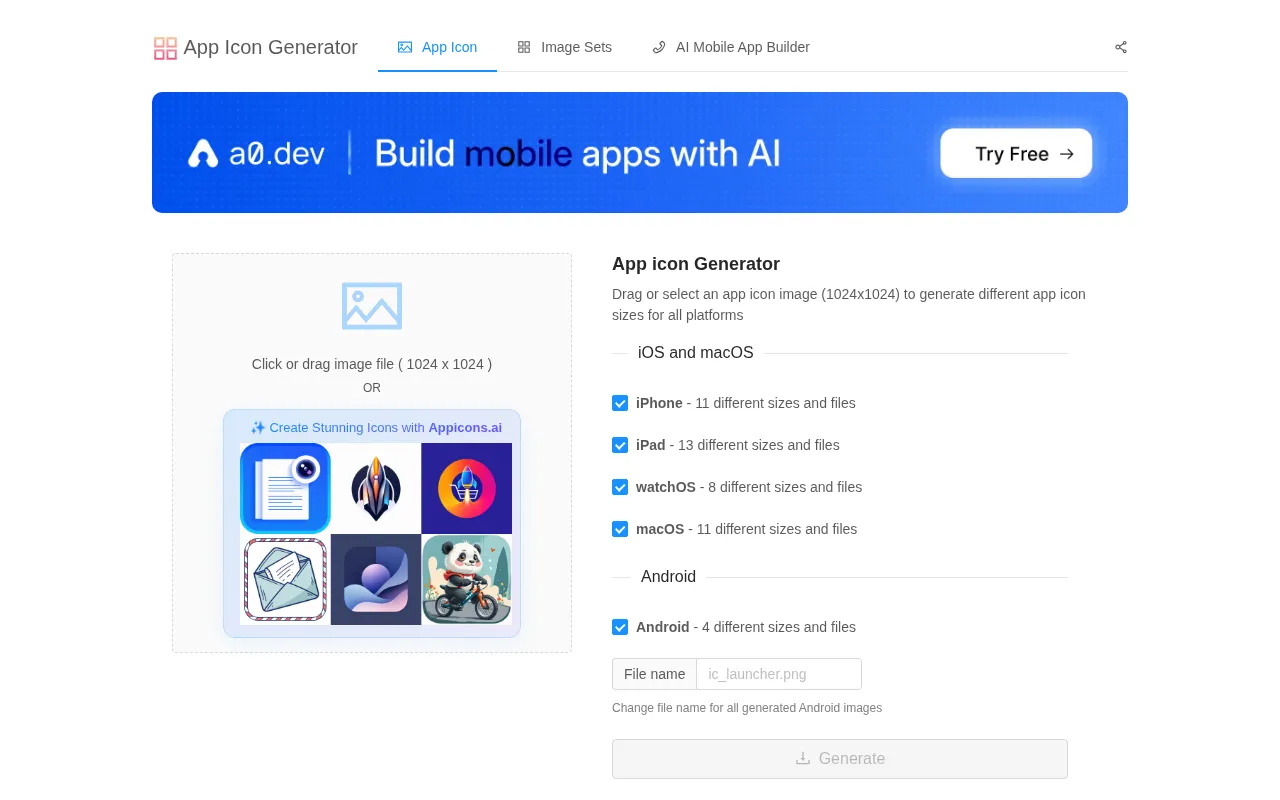
Task: Open the AI Mobile App Builder tab
Action: (x=731, y=47)
